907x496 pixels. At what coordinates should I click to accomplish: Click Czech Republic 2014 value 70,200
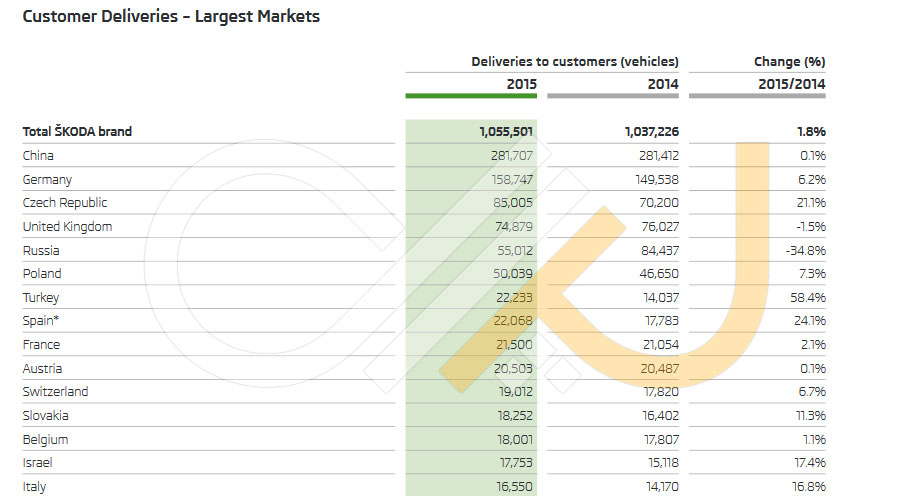(659, 203)
